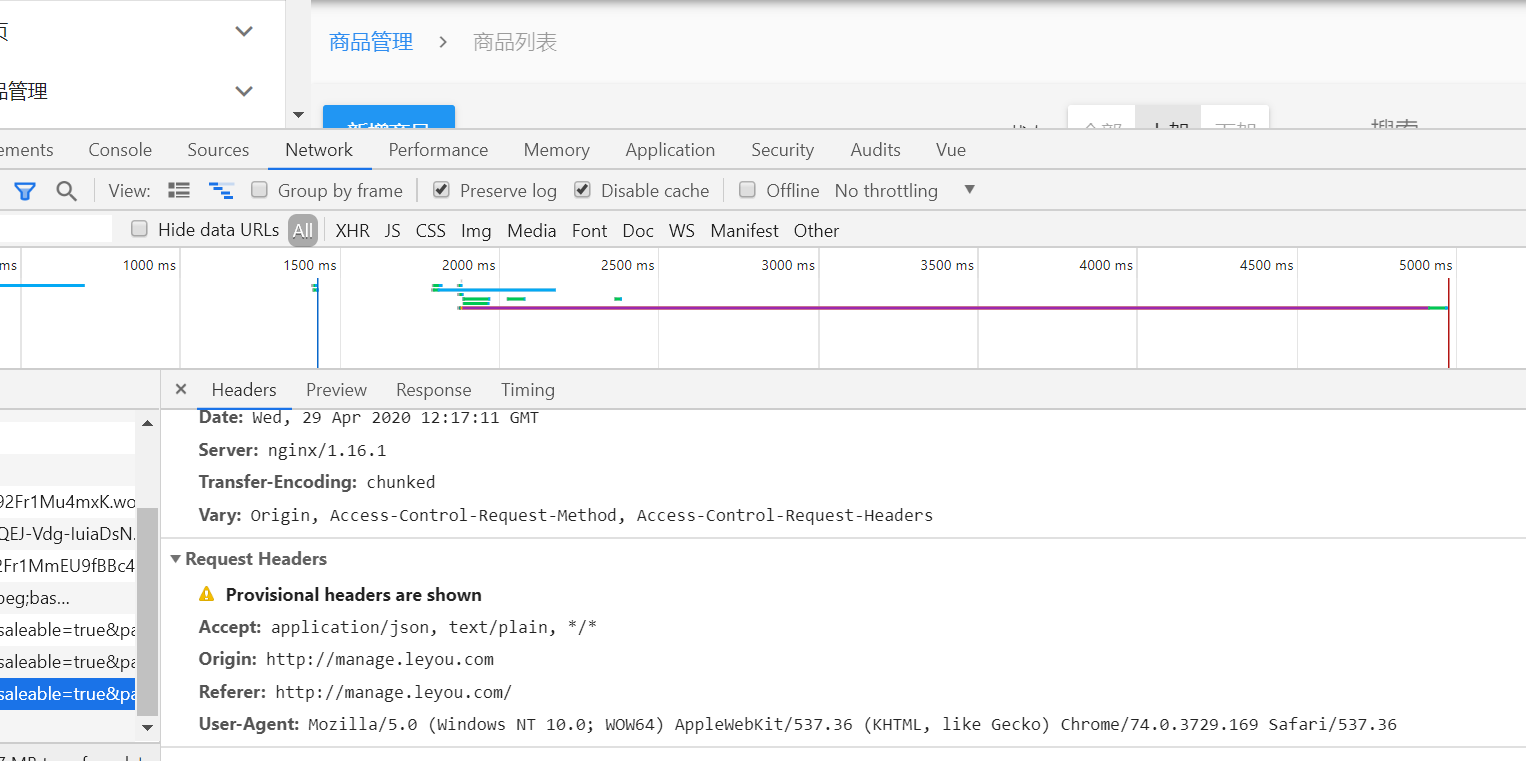Click the blue 新增商品 button
Viewport: 1526px width, 761px height.
click(x=389, y=117)
